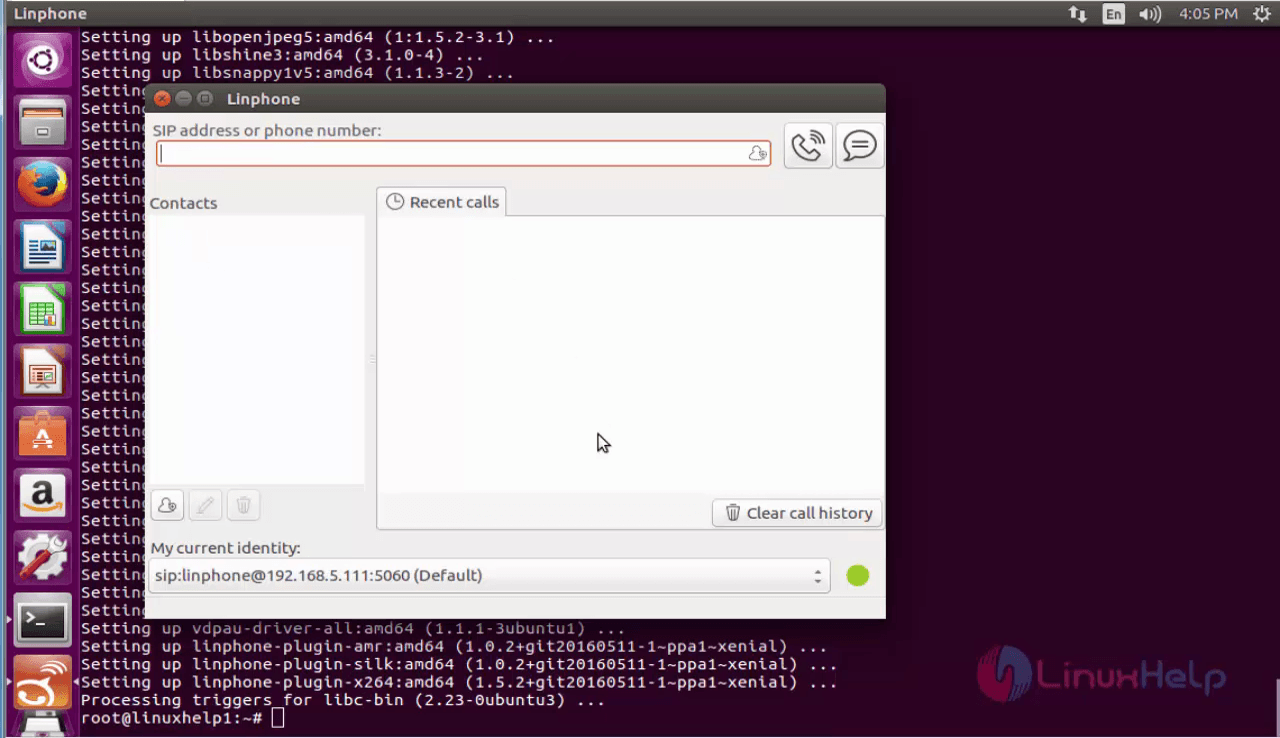Click 'SIP address or phone number:' label
Screen dimensions: 1280x738
click(x=267, y=130)
